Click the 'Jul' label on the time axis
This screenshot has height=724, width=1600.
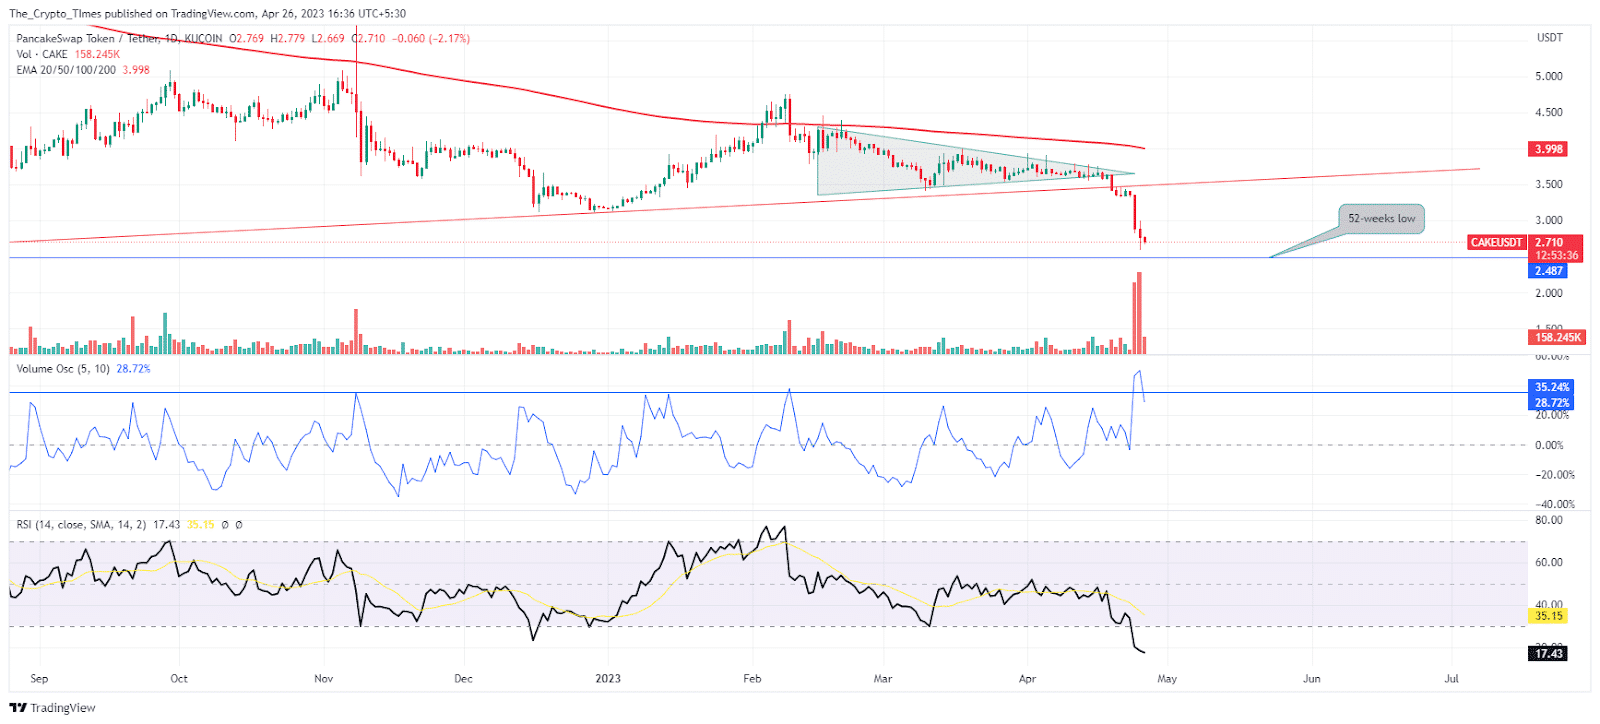(x=1451, y=678)
